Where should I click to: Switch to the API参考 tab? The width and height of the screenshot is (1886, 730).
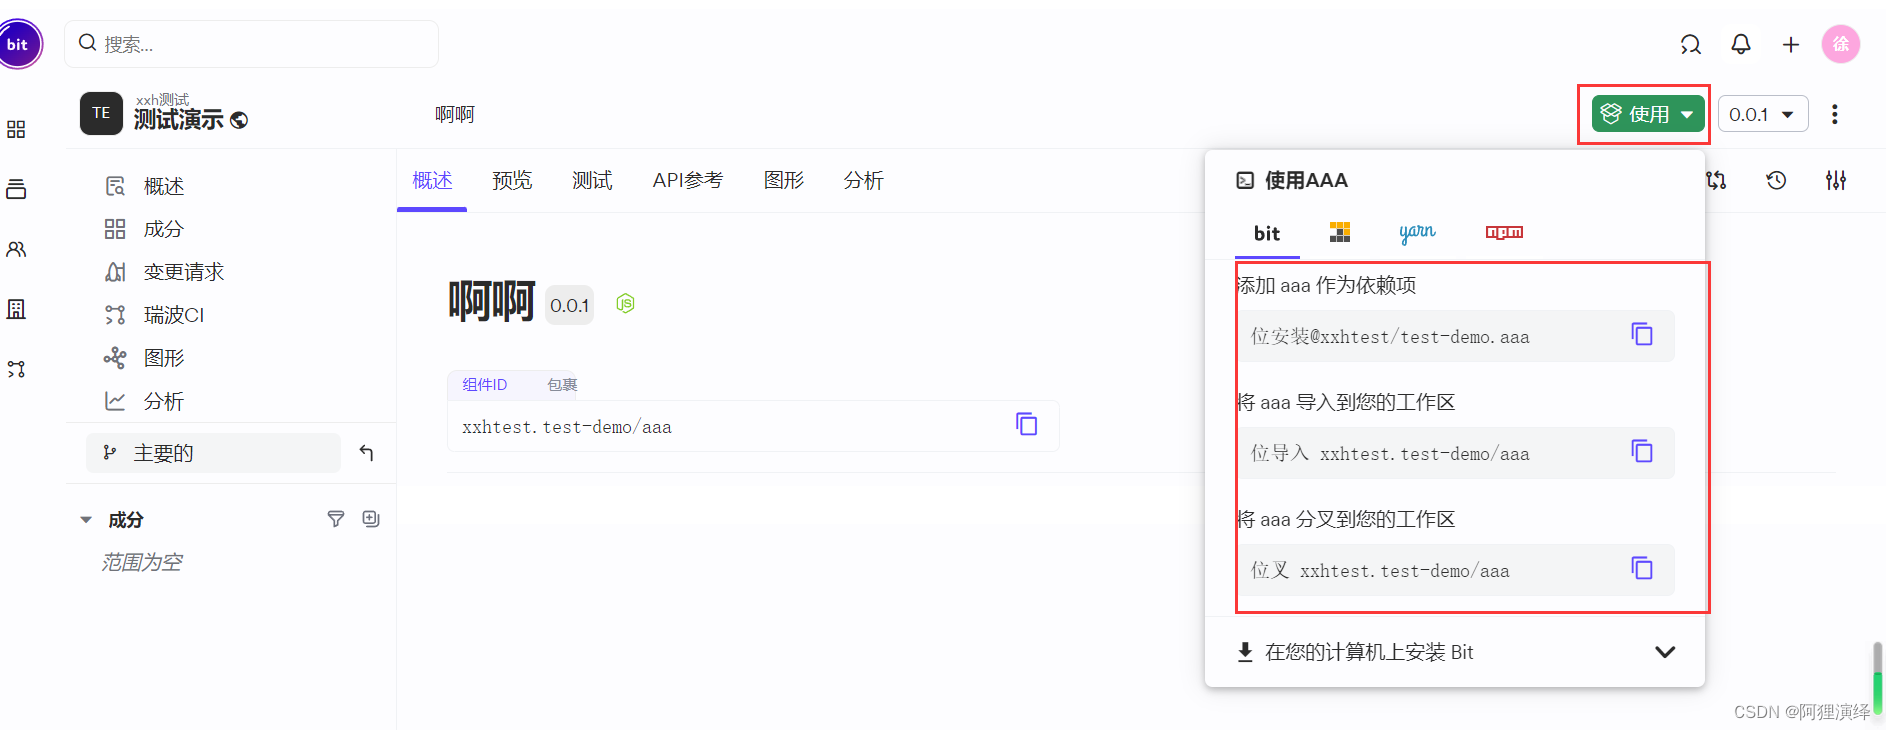[688, 180]
